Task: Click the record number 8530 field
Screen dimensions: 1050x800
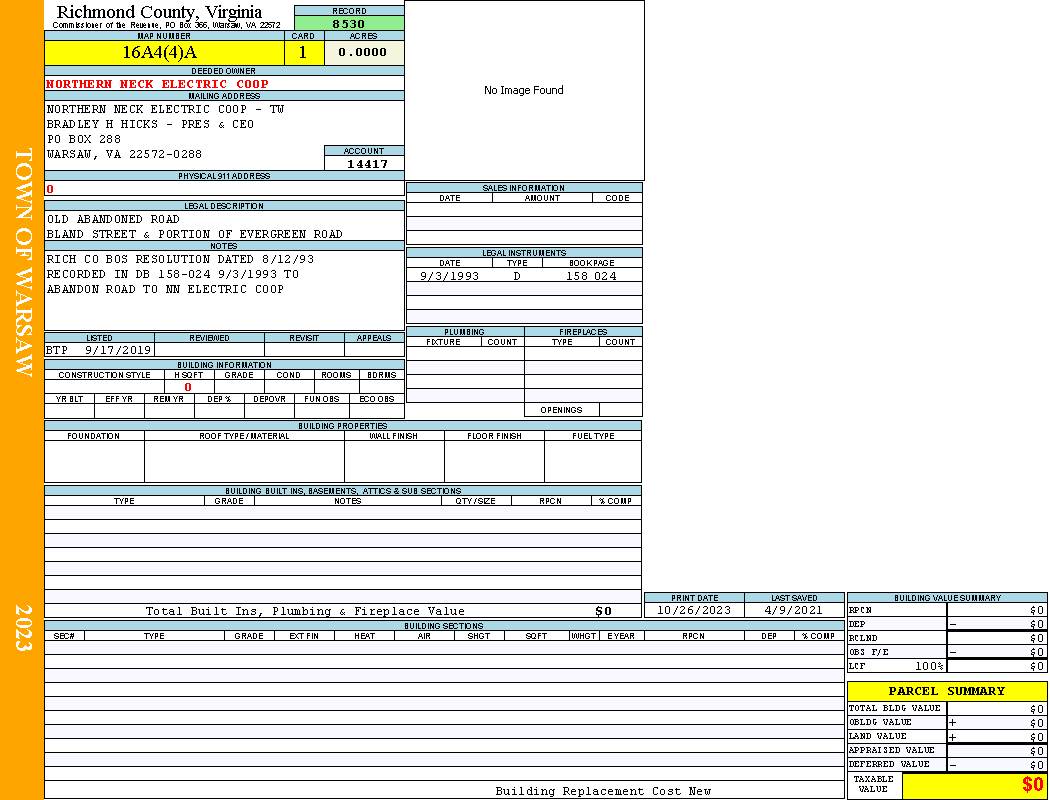Action: click(x=349, y=23)
